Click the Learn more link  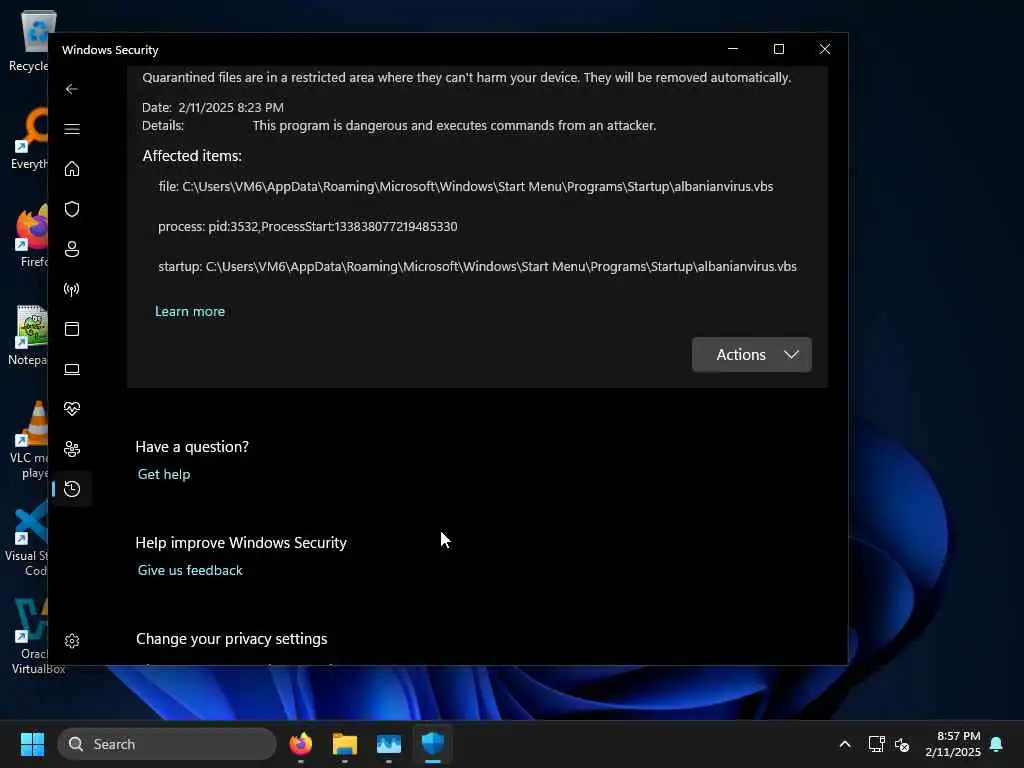(x=190, y=312)
